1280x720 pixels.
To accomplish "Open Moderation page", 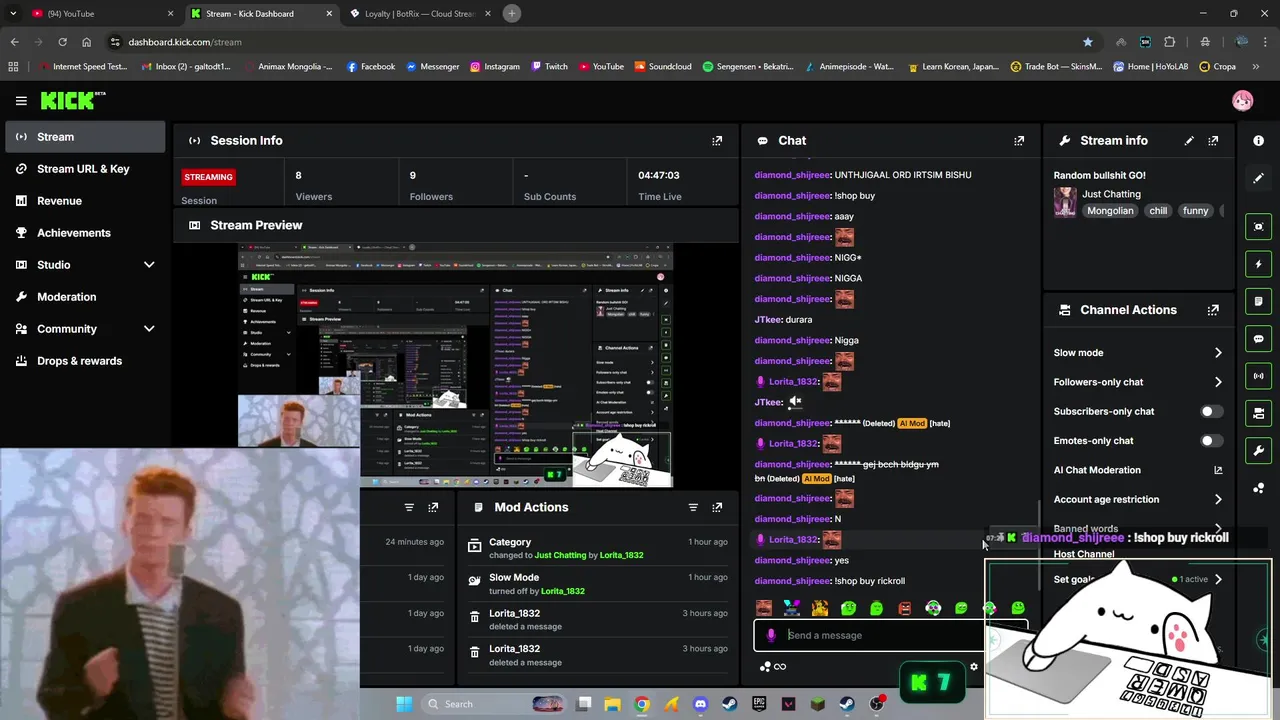I will tap(85, 297).
